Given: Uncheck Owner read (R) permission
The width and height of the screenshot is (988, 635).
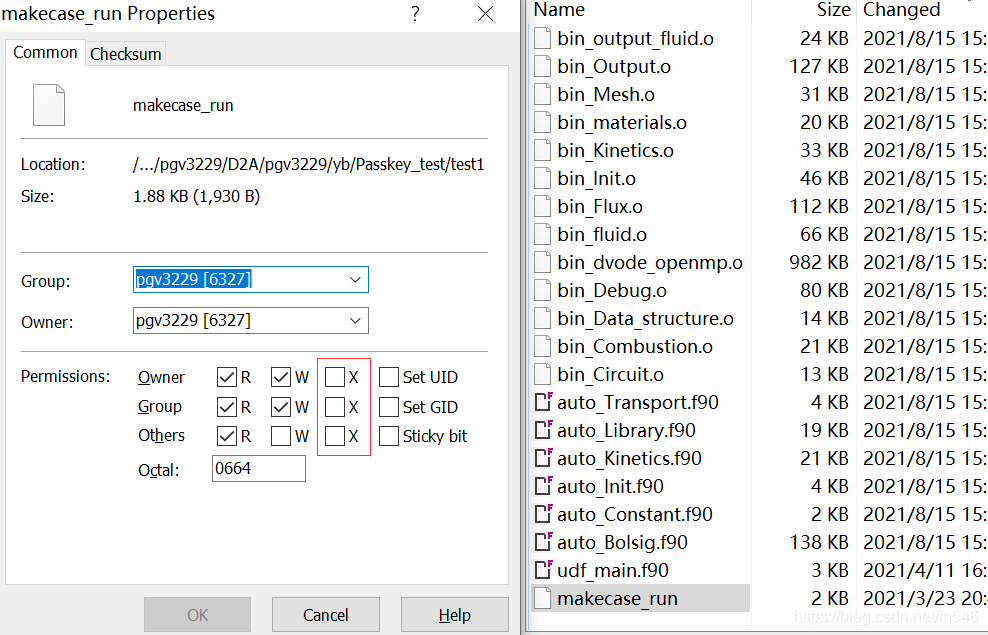Looking at the screenshot, I should [226, 377].
